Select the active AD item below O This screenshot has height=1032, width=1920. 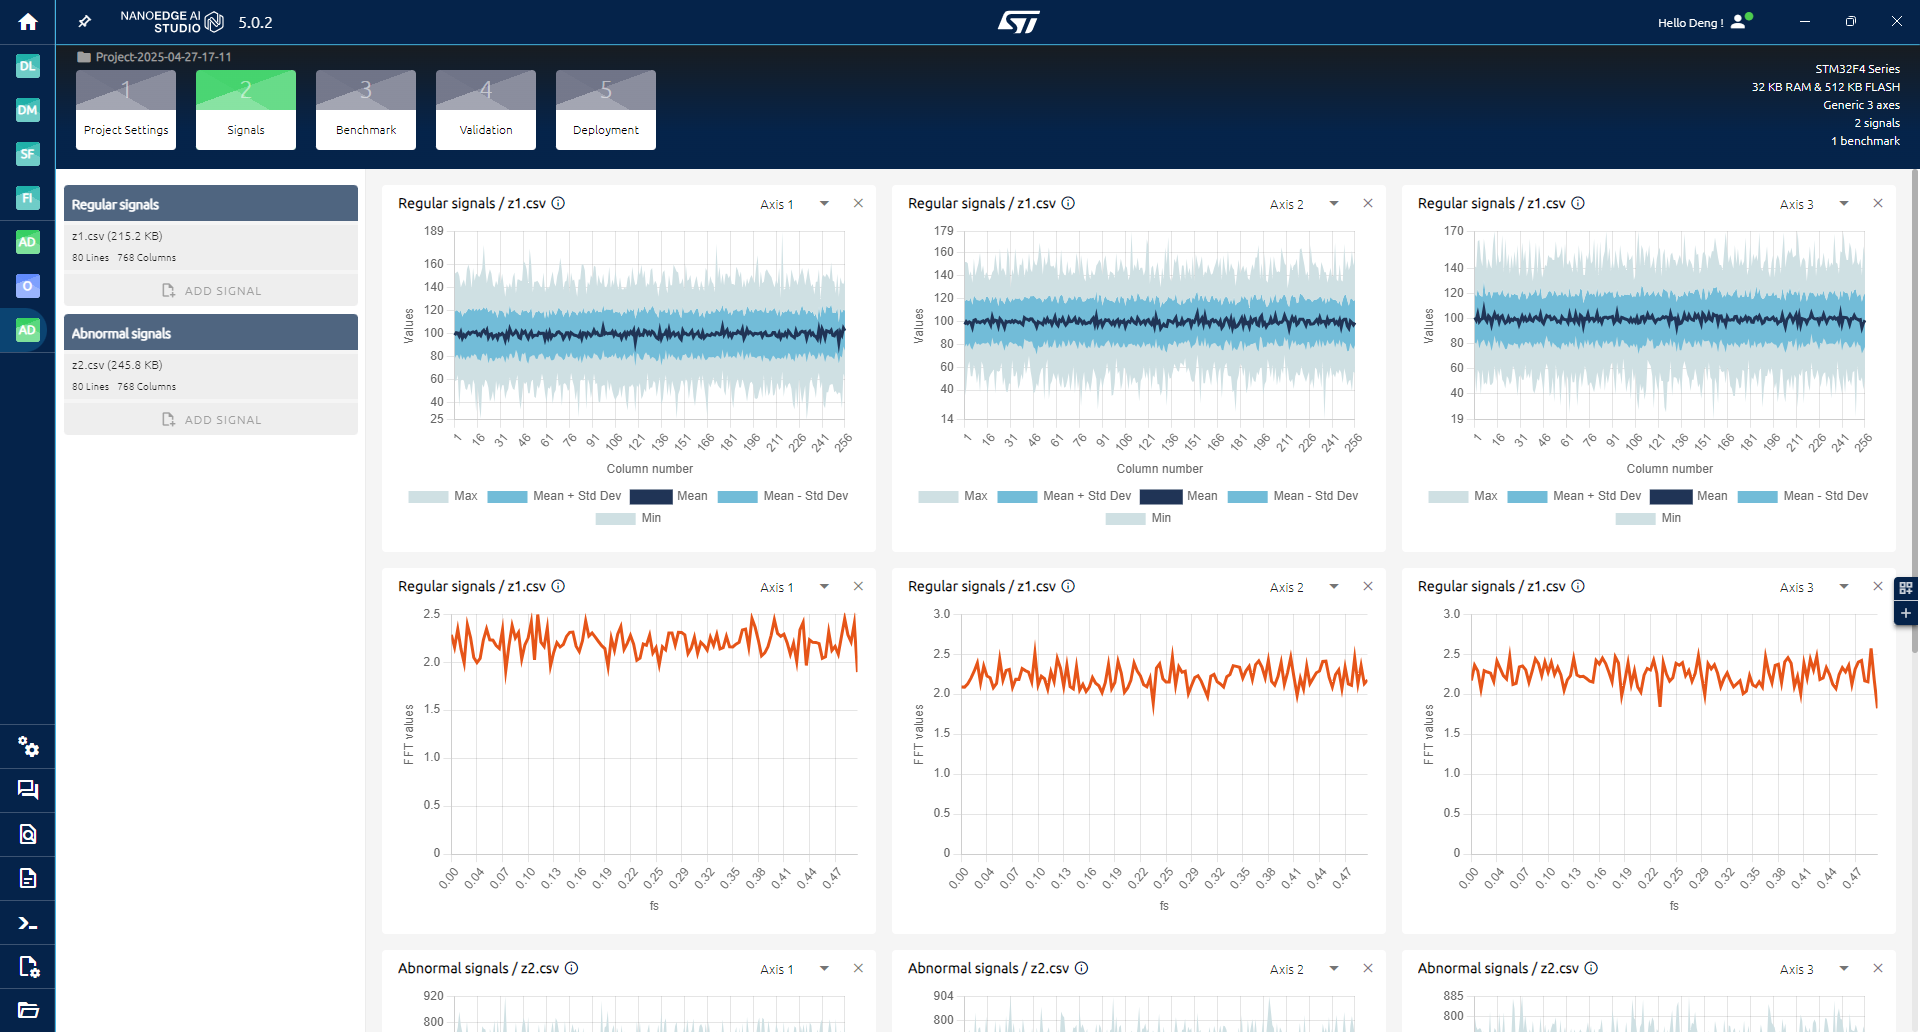click(x=28, y=330)
